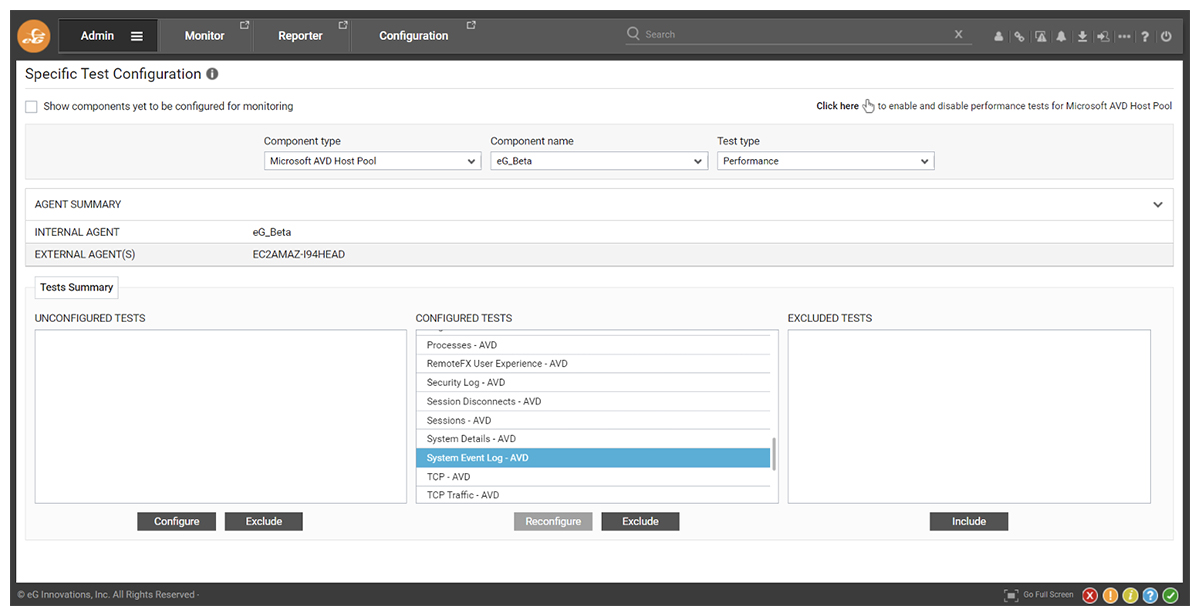Image resolution: width=1200 pixels, height=616 pixels.
Task: Click inside the Unconfigured Tests list box
Action: click(221, 417)
